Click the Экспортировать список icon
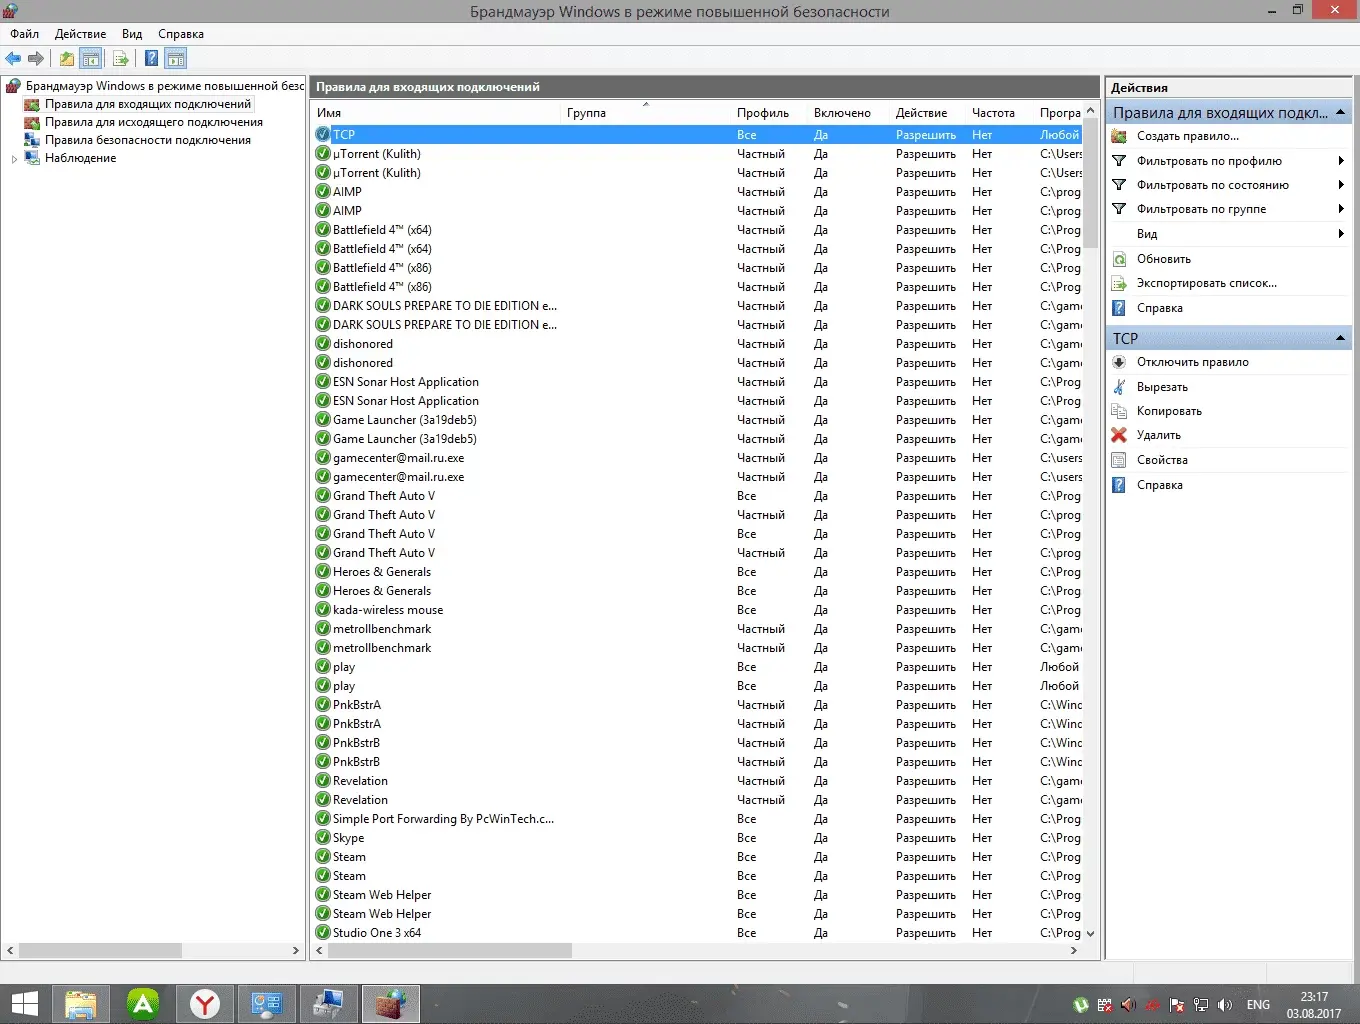The width and height of the screenshot is (1360, 1024). (1119, 283)
